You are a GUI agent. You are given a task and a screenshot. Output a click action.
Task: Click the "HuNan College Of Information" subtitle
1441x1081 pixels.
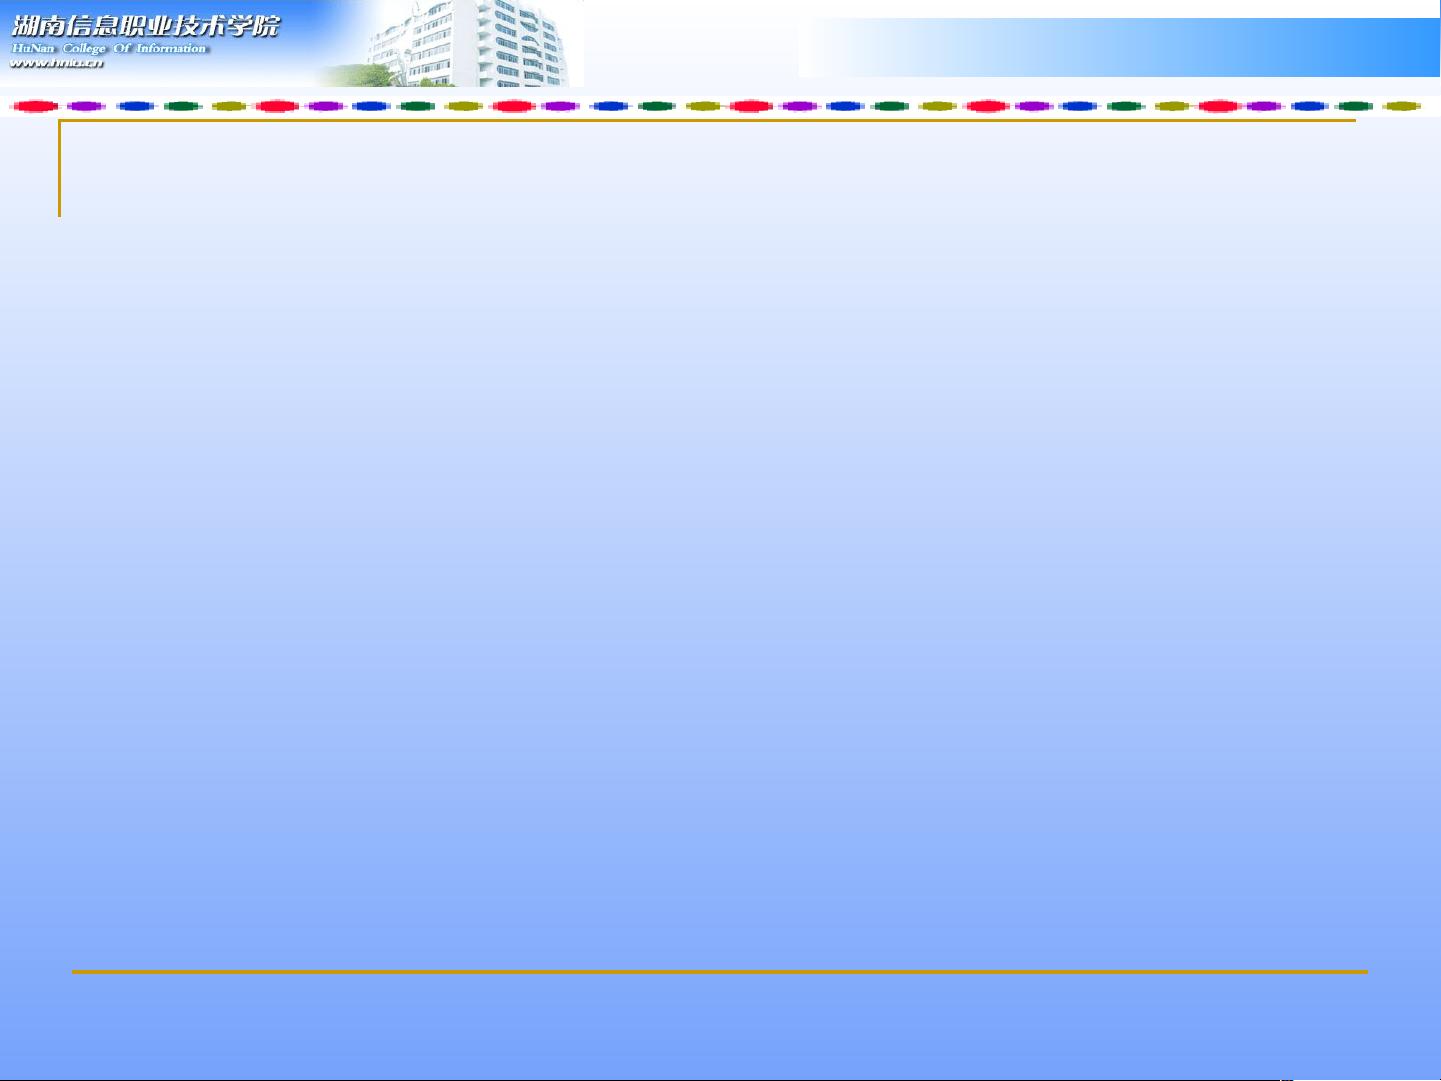coord(109,48)
